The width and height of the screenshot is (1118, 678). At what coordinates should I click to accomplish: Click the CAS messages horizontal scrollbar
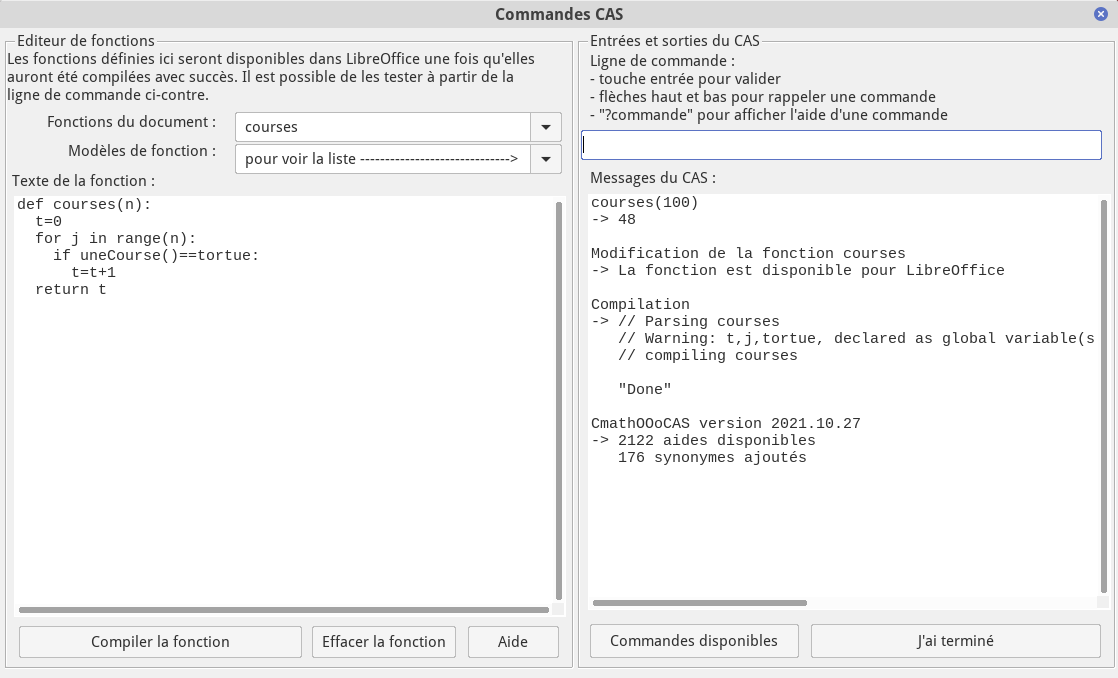click(x=700, y=603)
